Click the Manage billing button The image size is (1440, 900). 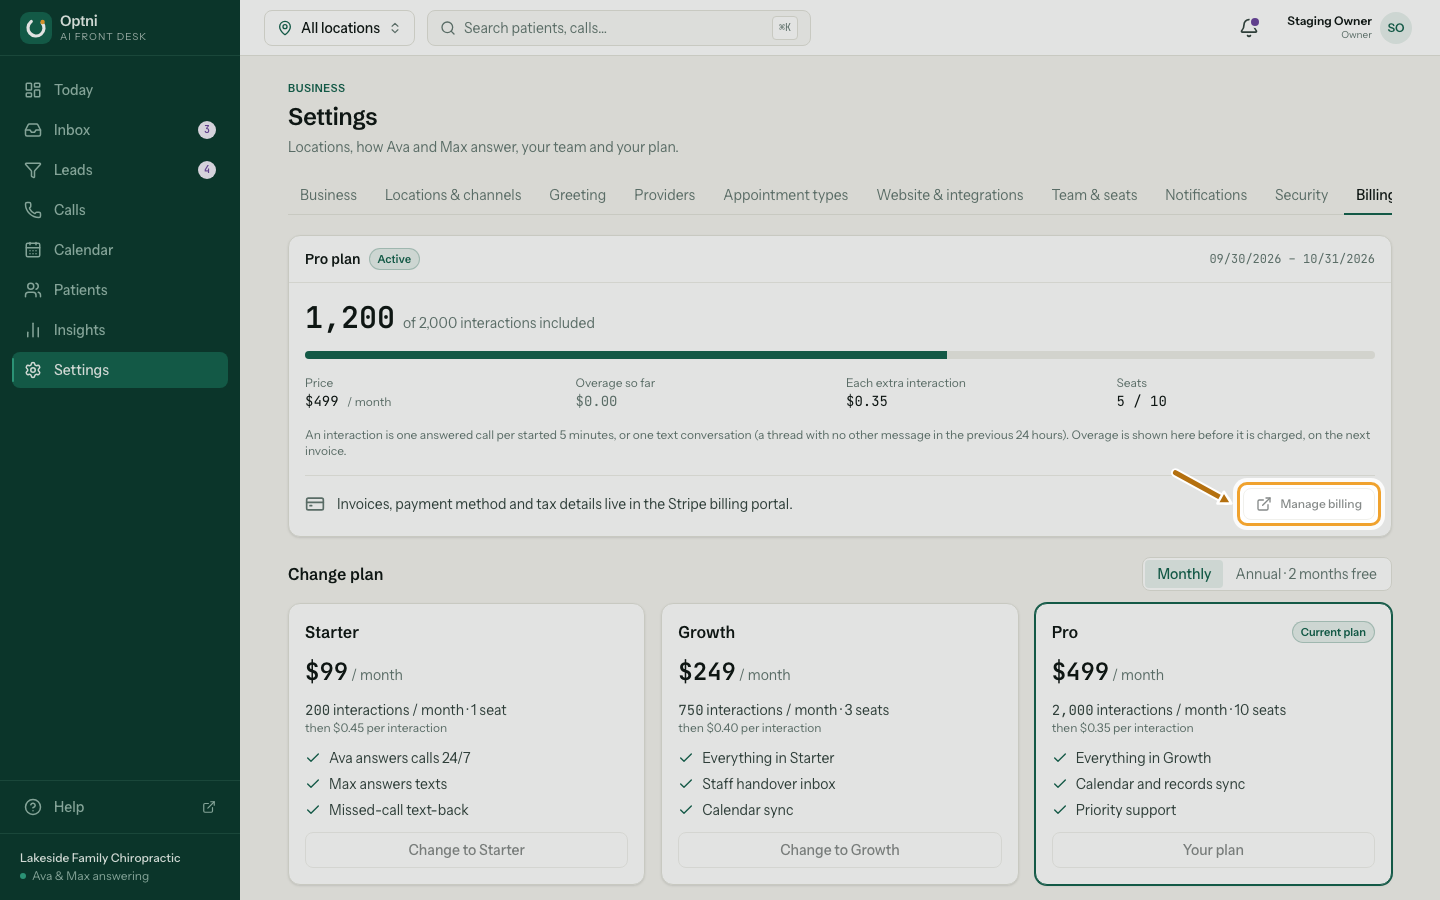1309,504
